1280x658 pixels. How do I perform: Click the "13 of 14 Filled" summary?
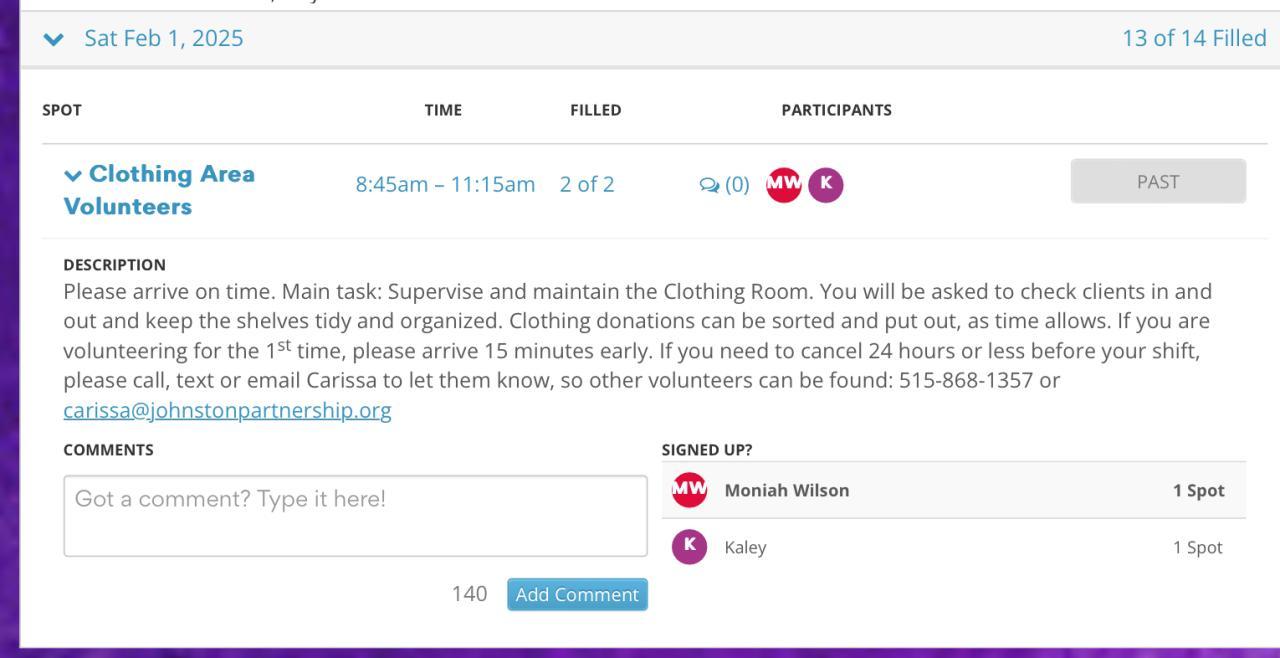[1194, 39]
